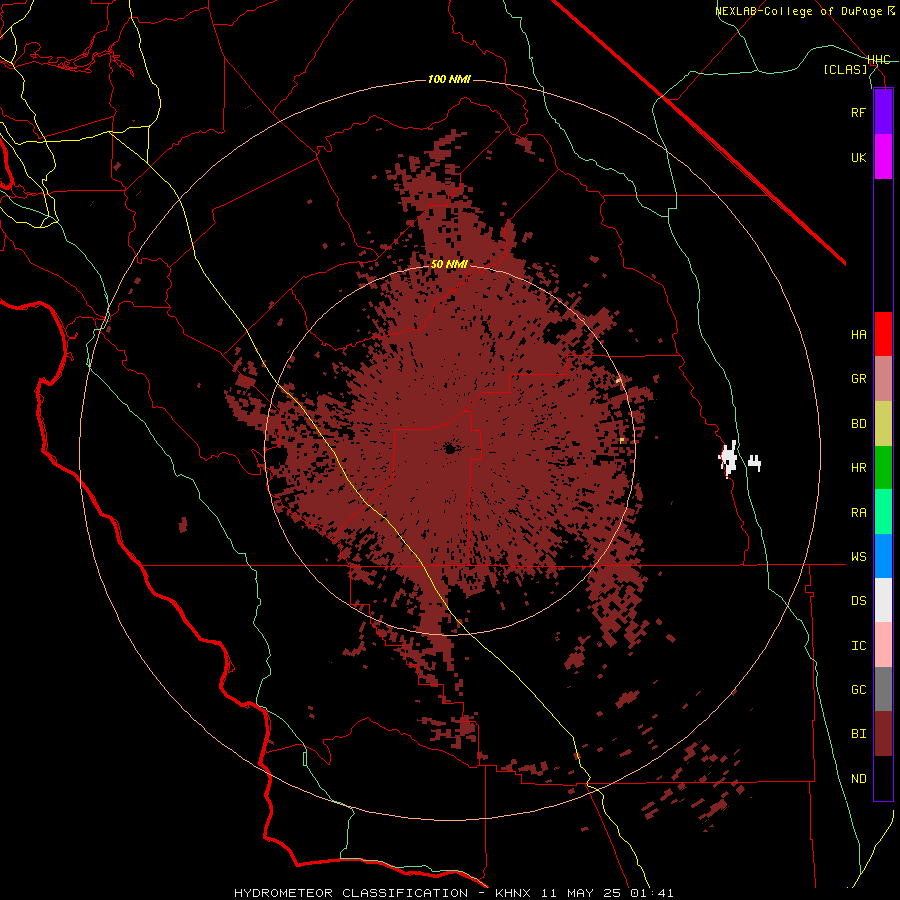Click the IC legend label

pyautogui.click(x=858, y=646)
